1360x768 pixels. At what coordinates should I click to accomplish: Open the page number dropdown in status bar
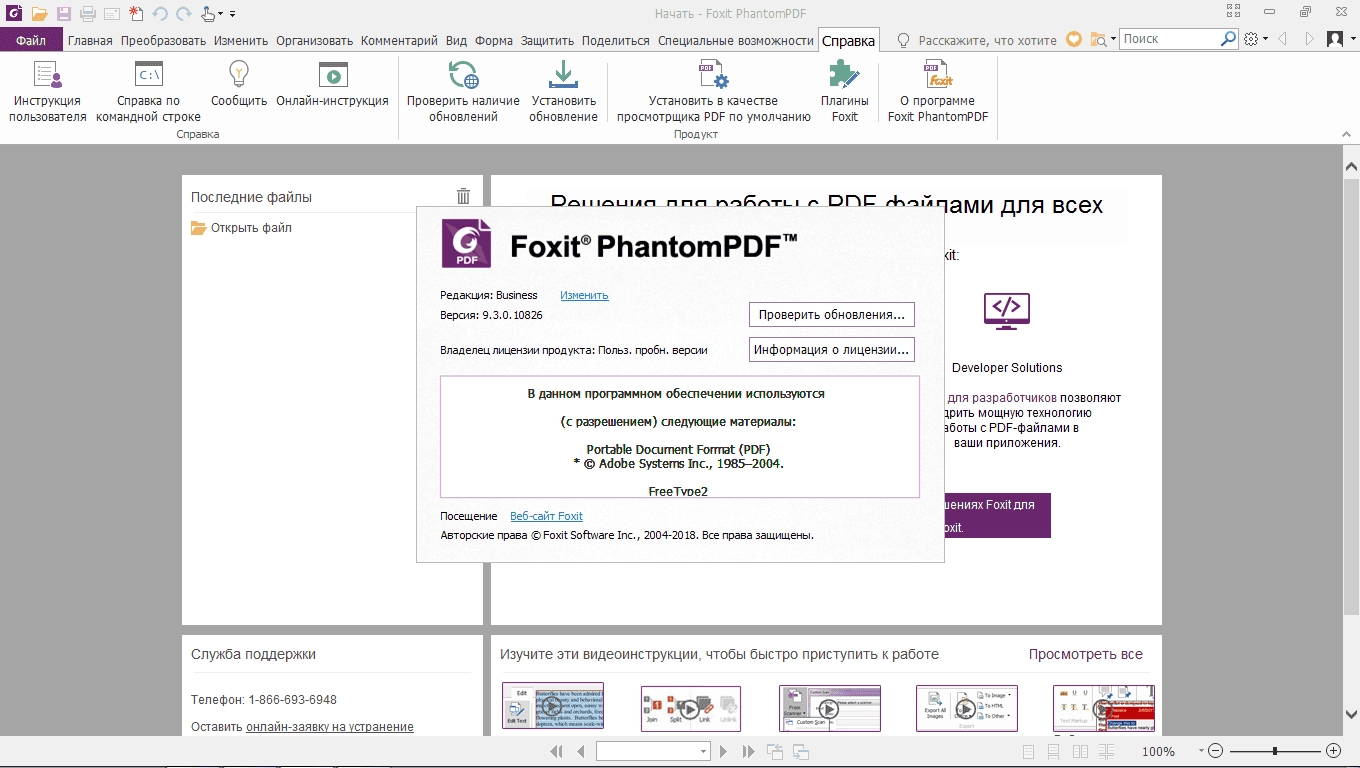coord(704,751)
